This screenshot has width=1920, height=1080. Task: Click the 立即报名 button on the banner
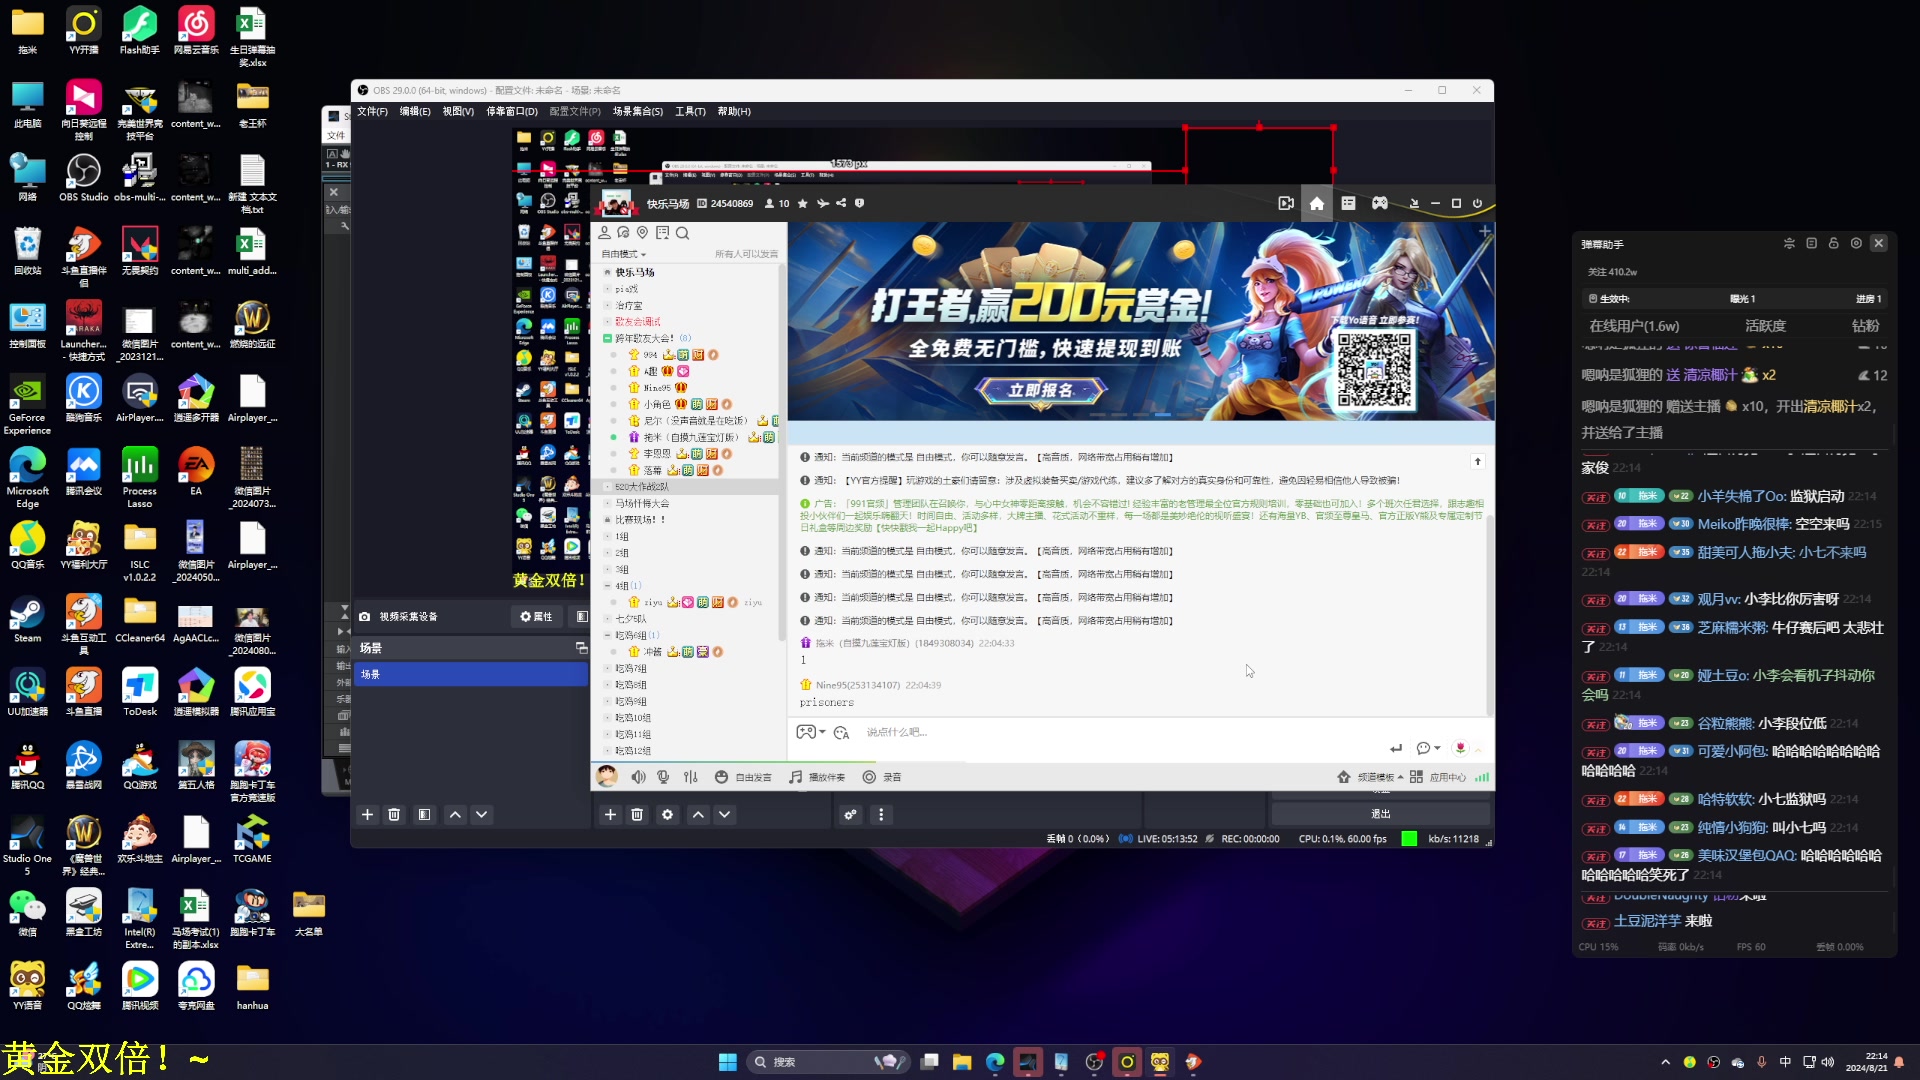(1042, 391)
